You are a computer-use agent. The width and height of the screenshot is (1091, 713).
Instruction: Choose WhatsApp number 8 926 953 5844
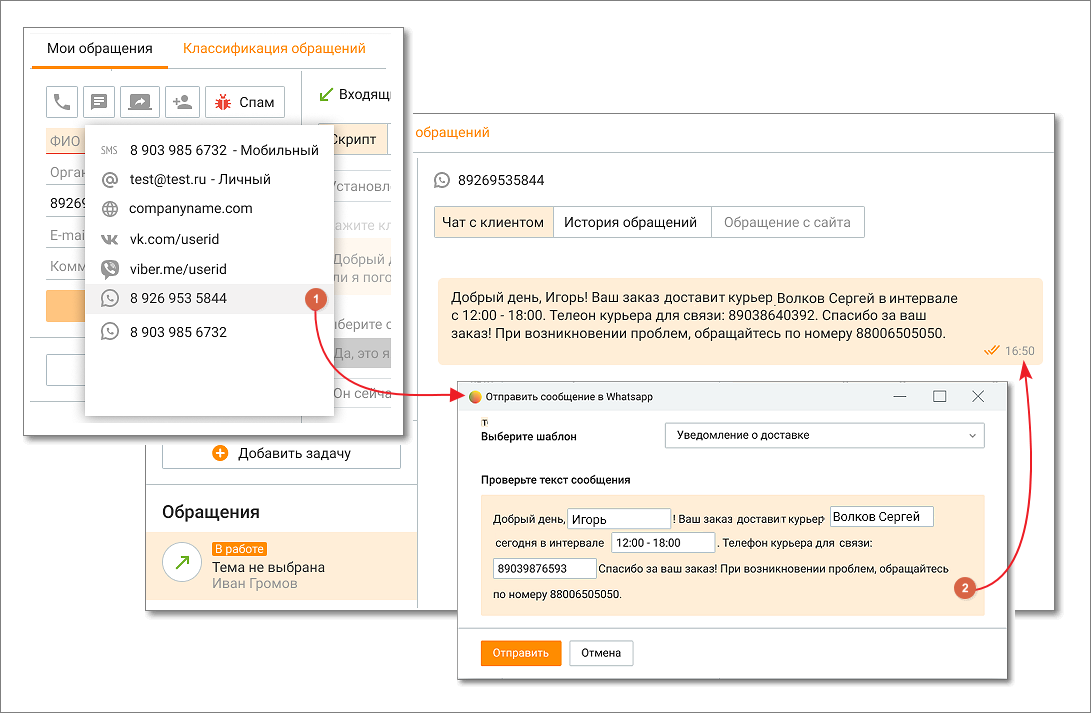pos(209,298)
